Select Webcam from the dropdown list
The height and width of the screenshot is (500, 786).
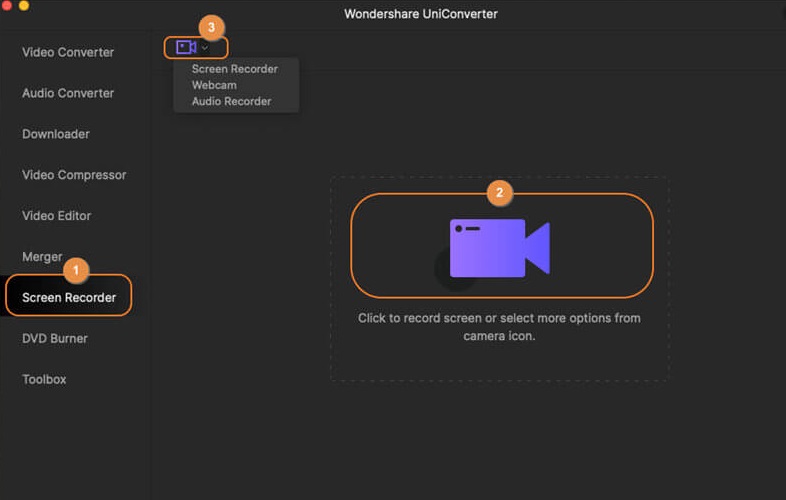point(214,85)
